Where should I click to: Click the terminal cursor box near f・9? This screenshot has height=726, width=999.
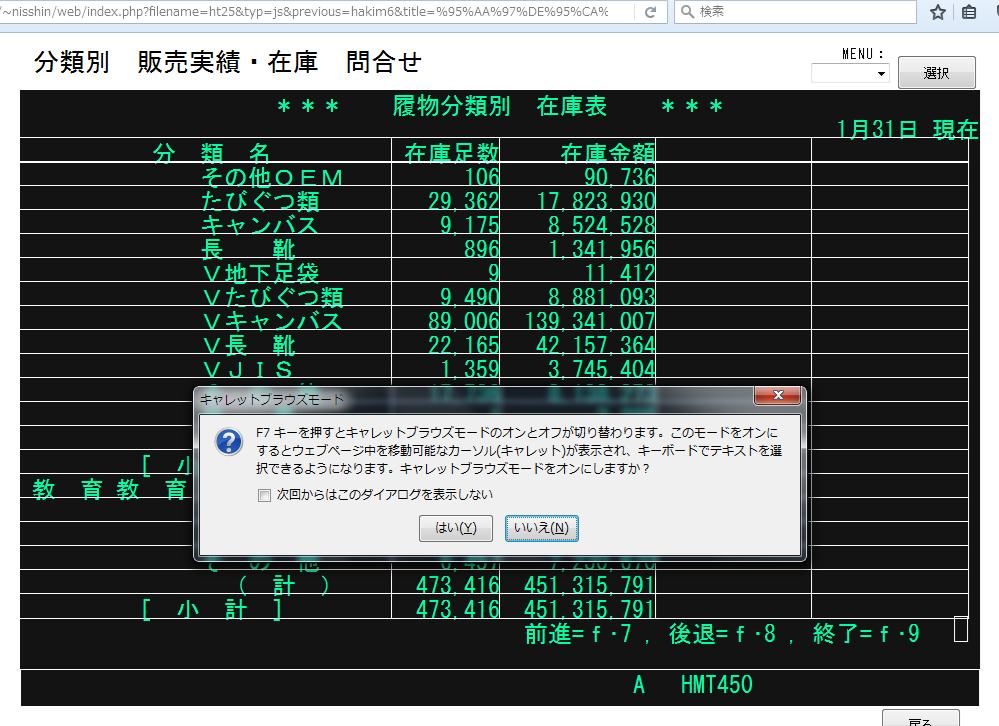960,629
